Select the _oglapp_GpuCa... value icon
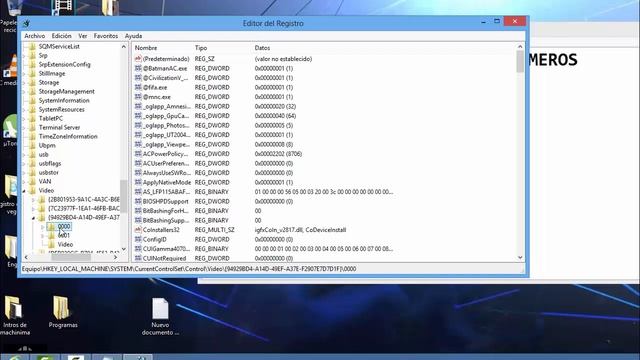The height and width of the screenshot is (360, 640). (138, 116)
